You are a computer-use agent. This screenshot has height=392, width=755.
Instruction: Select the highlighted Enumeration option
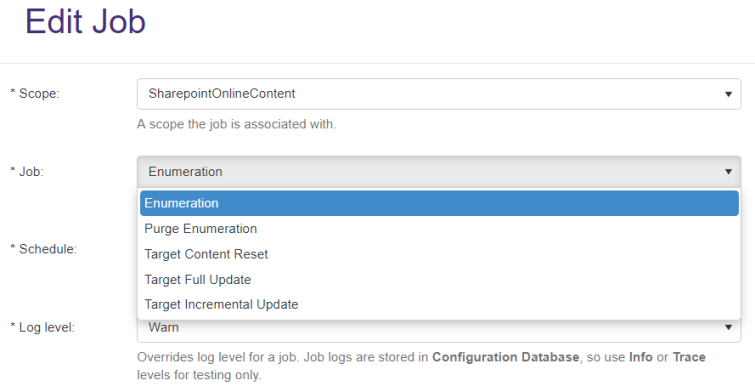pyautogui.click(x=439, y=203)
